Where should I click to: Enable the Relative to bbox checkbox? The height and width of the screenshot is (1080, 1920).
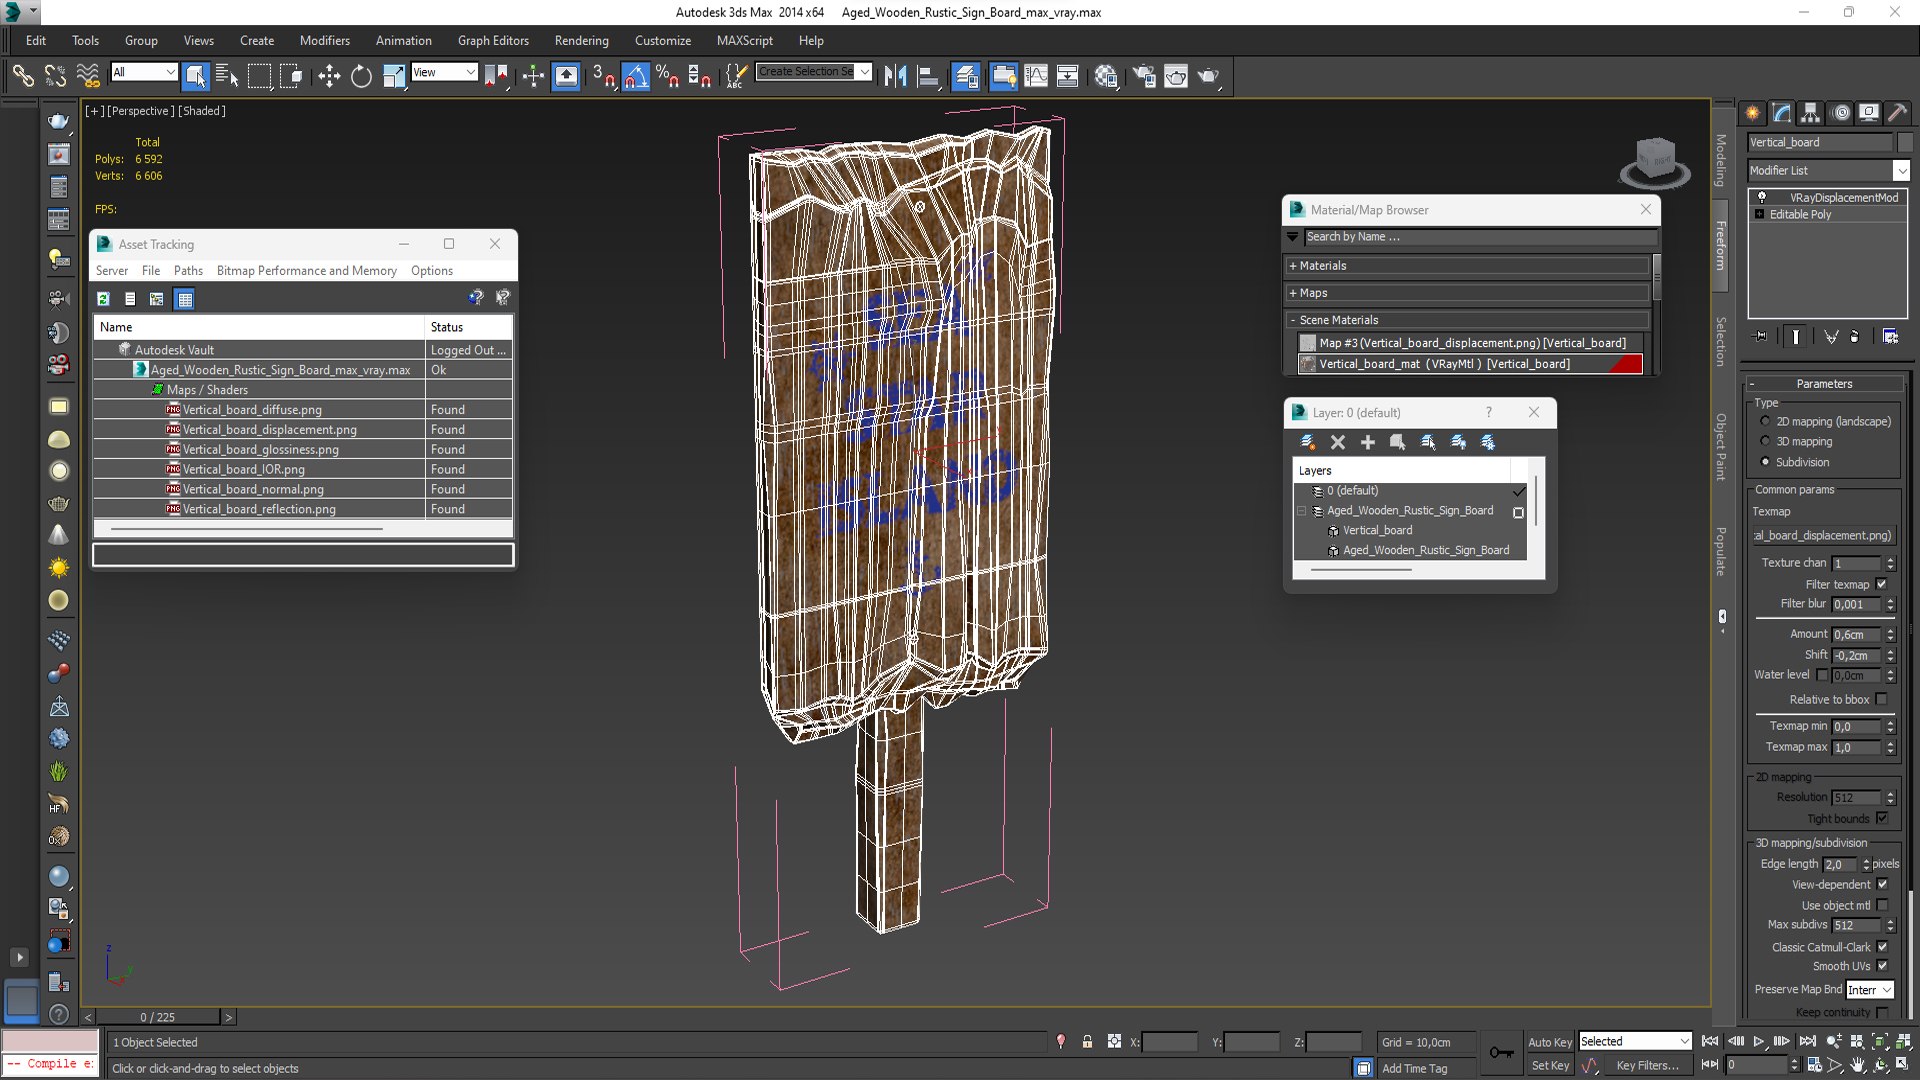[1882, 699]
